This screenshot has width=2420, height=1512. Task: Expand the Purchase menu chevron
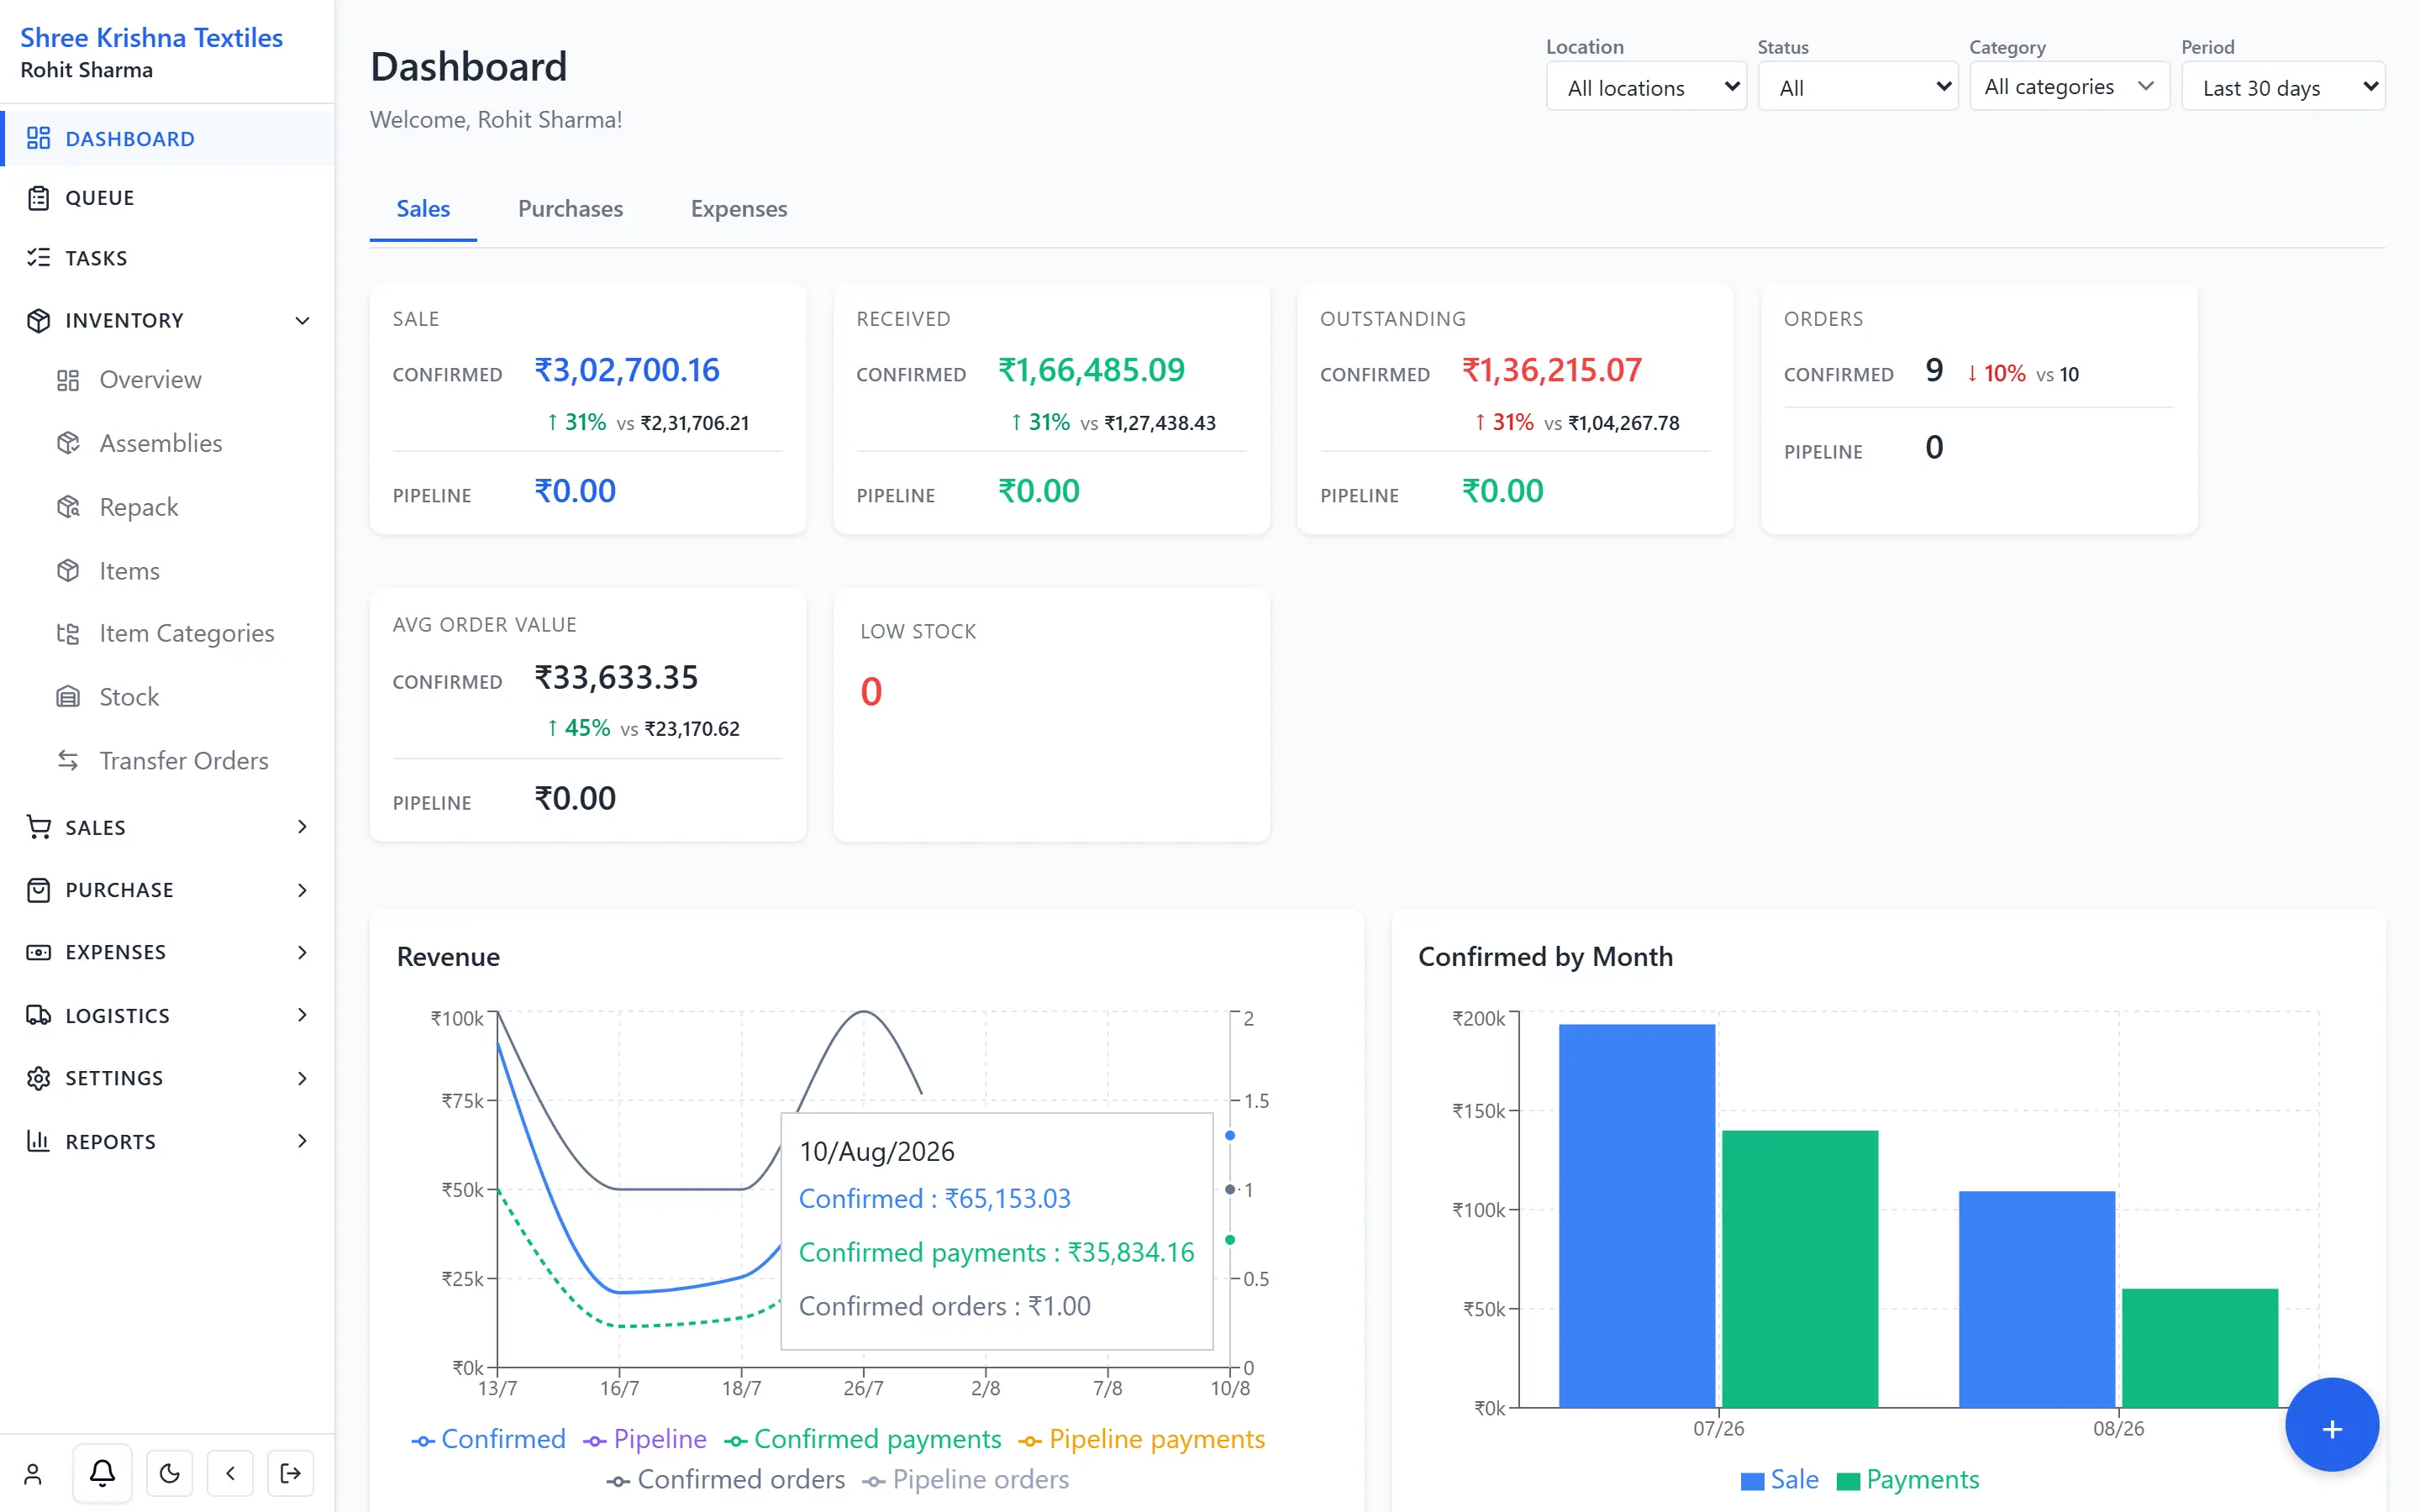point(302,890)
